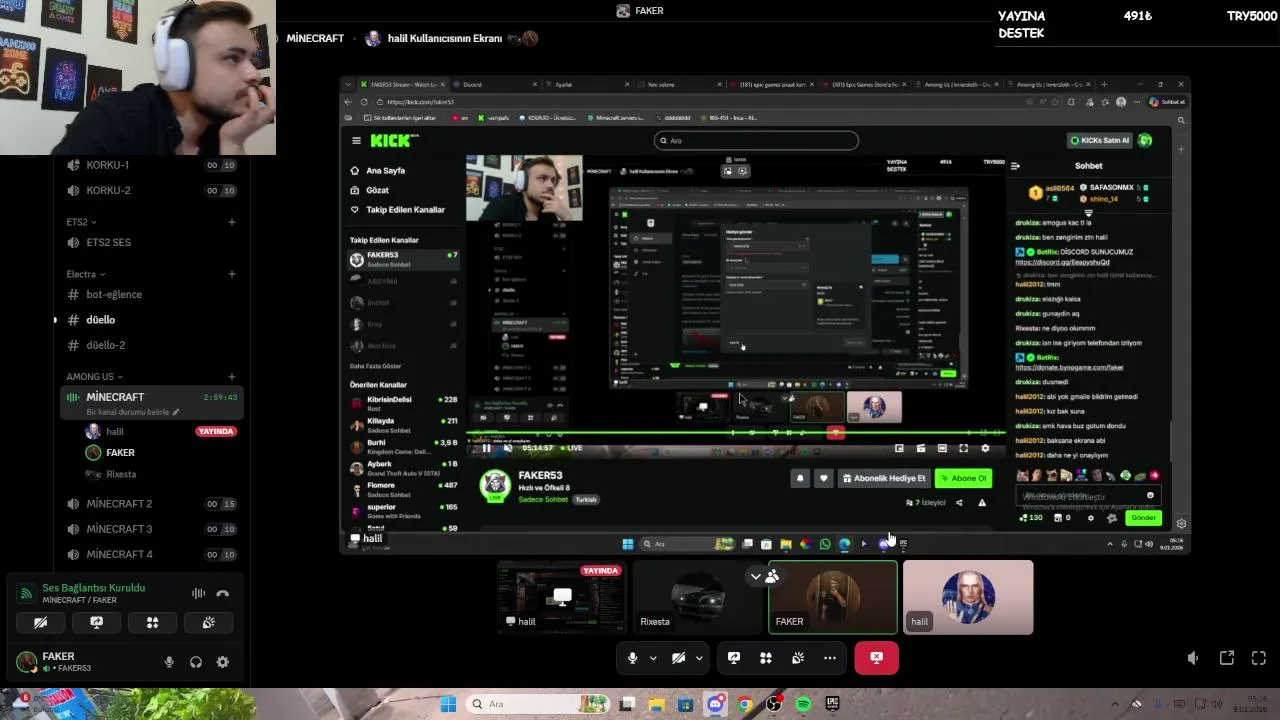The height and width of the screenshot is (720, 1280).
Task: Collapse participants strip chevron
Action: coord(755,576)
